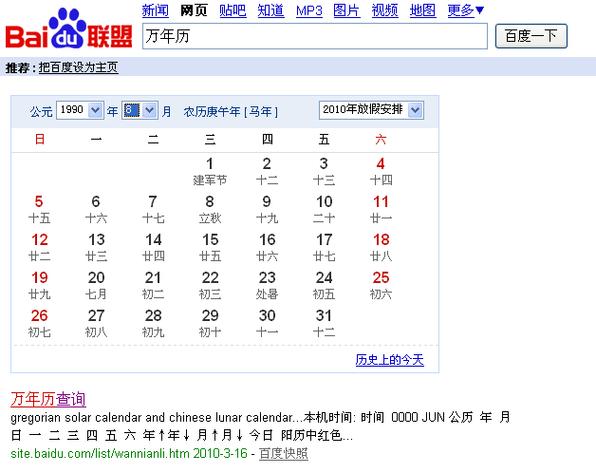This screenshot has width=596, height=473.
Task: Open the 万年历查询 search result
Action: (x=48, y=399)
